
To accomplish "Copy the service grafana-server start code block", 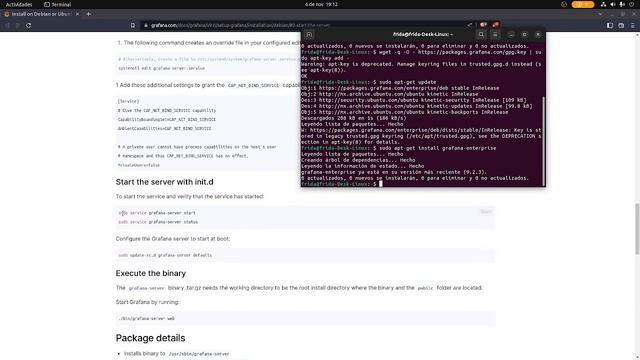I will (486, 212).
